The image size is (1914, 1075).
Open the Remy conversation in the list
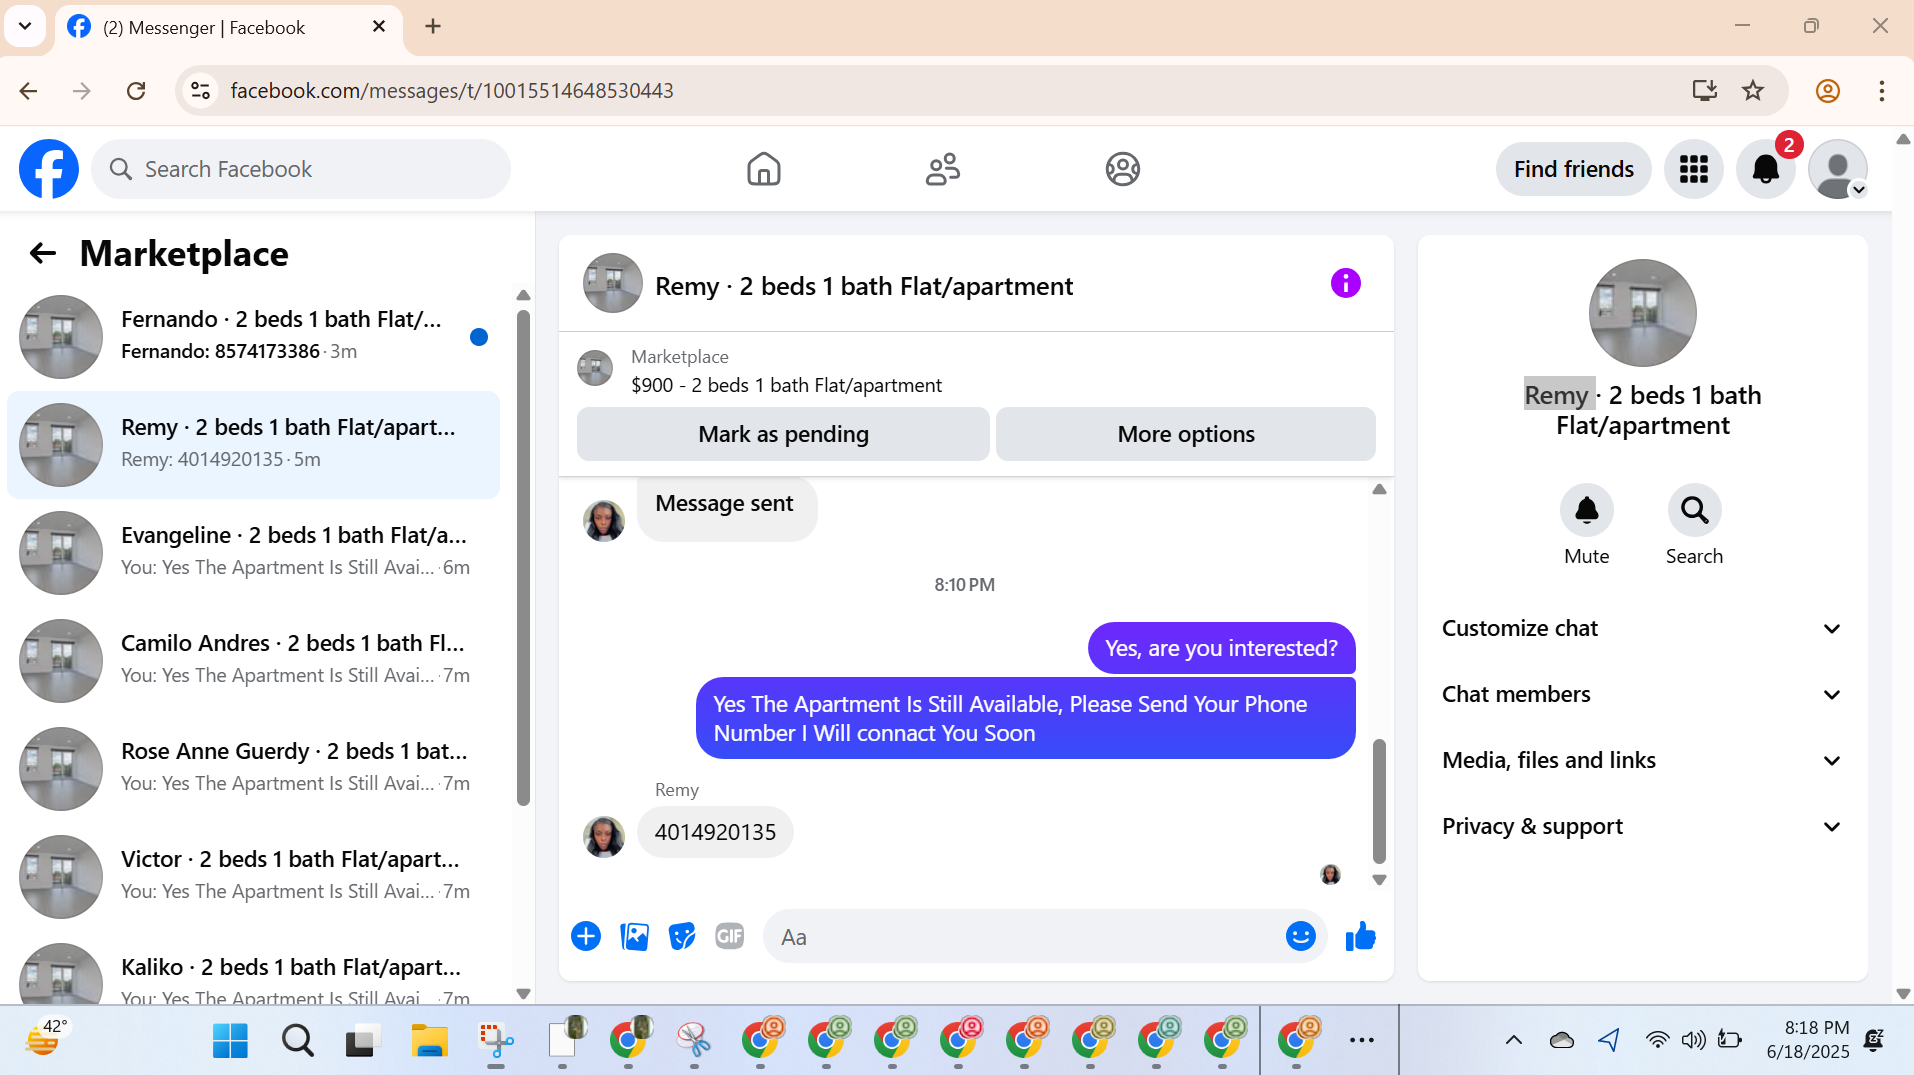click(253, 444)
